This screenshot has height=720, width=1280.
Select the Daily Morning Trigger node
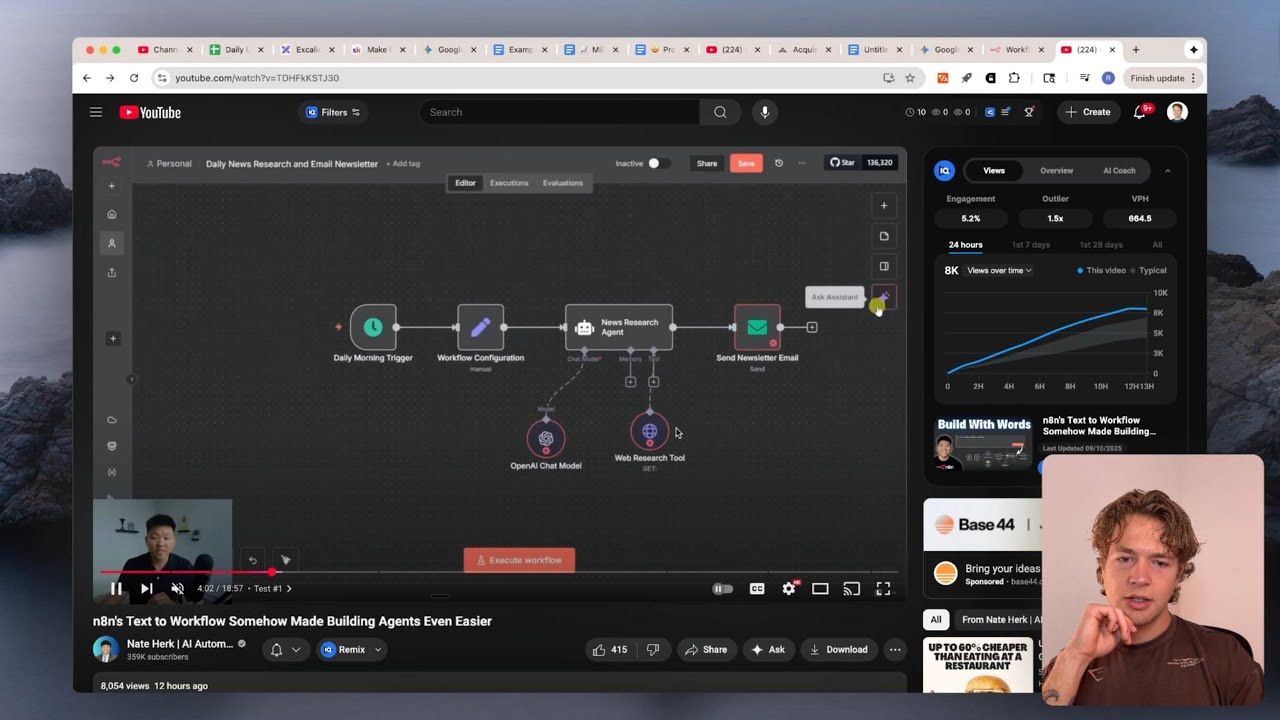[373, 327]
